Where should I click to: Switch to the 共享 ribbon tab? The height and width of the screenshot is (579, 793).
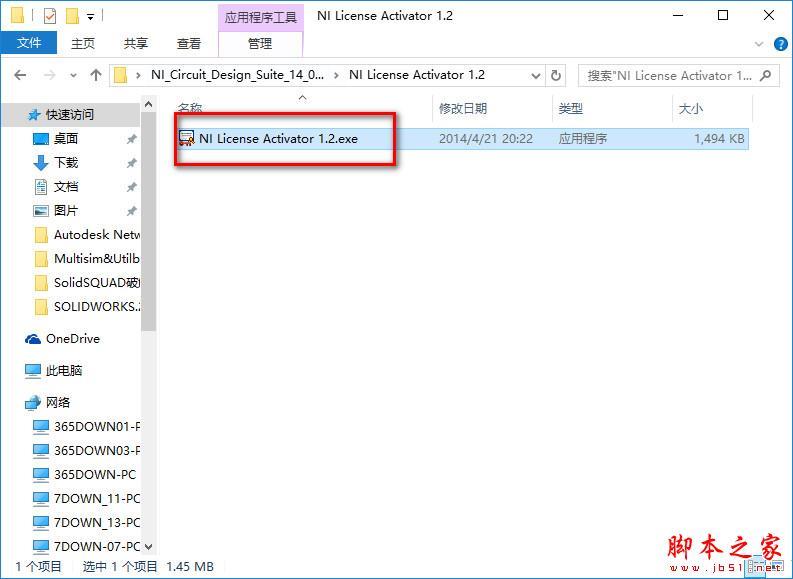click(x=136, y=43)
